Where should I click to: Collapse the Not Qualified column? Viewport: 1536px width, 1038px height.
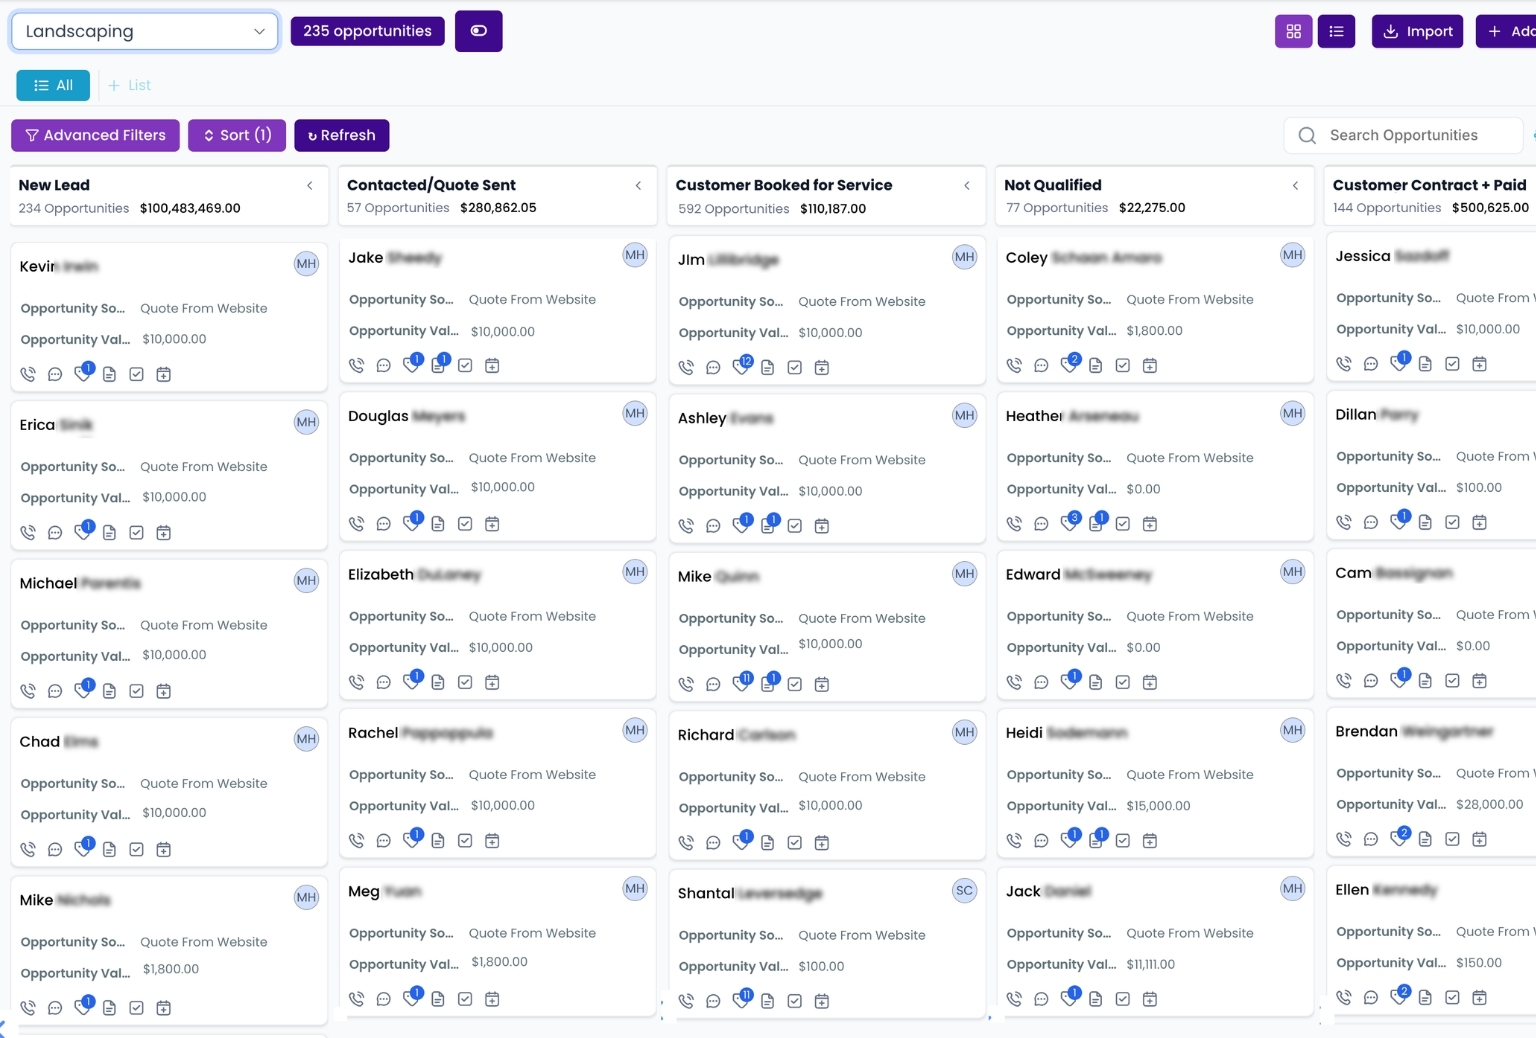pyautogui.click(x=1295, y=185)
